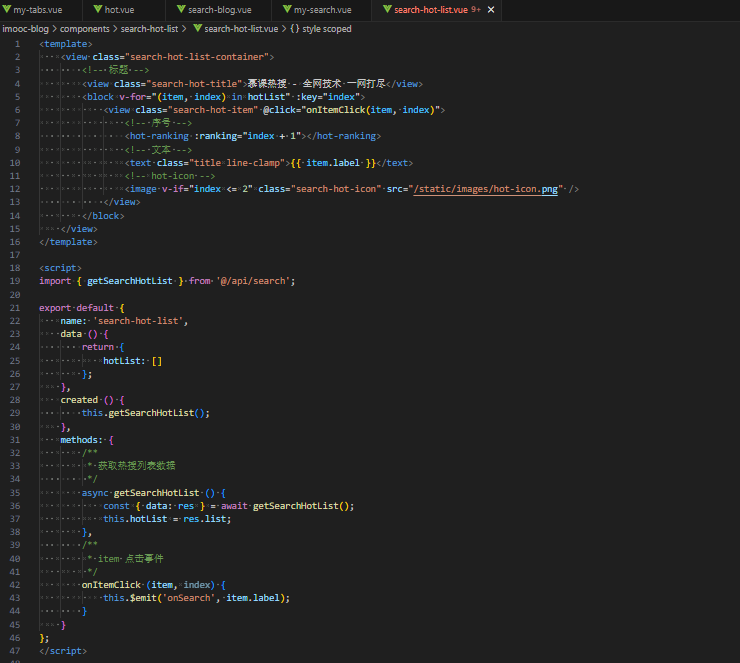Click onItemClick in the @click handler
740x663 pixels.
point(336,110)
